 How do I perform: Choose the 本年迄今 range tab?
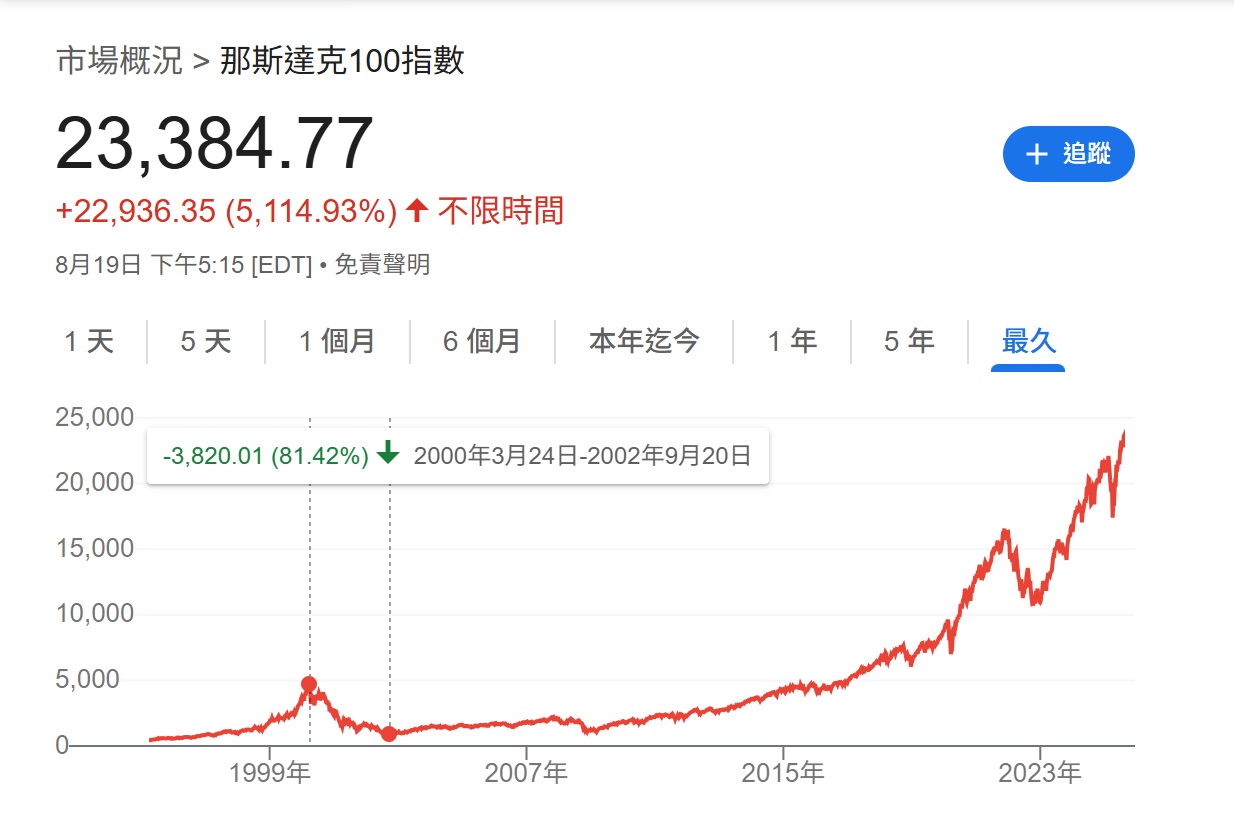644,341
